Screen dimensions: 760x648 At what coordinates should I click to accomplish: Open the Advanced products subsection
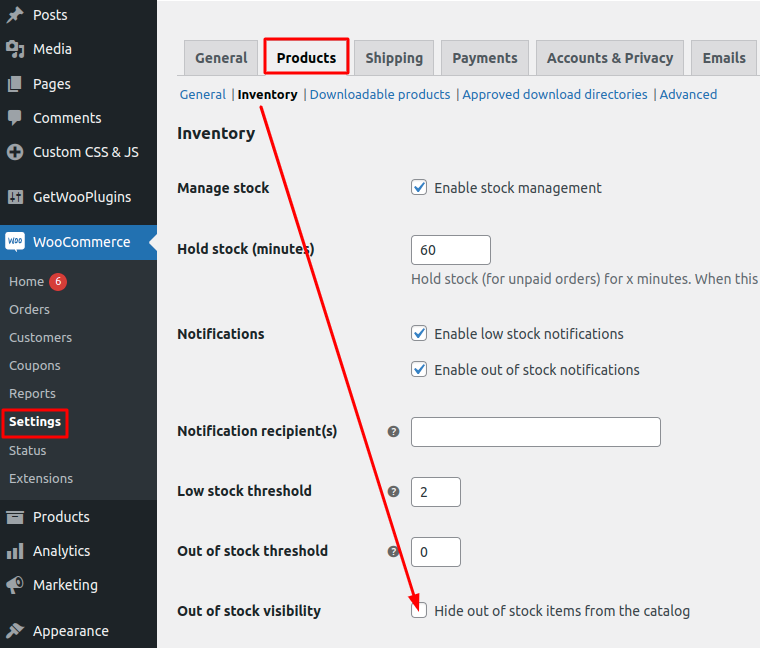point(688,95)
